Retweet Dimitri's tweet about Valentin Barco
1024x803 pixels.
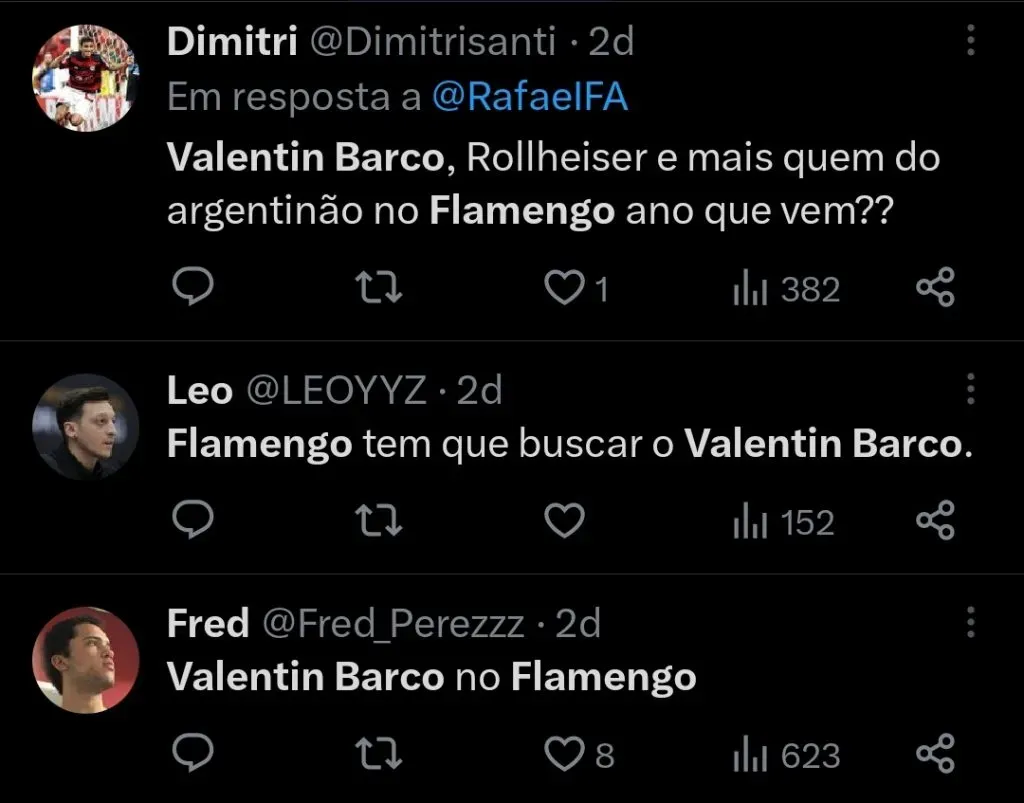point(379,289)
